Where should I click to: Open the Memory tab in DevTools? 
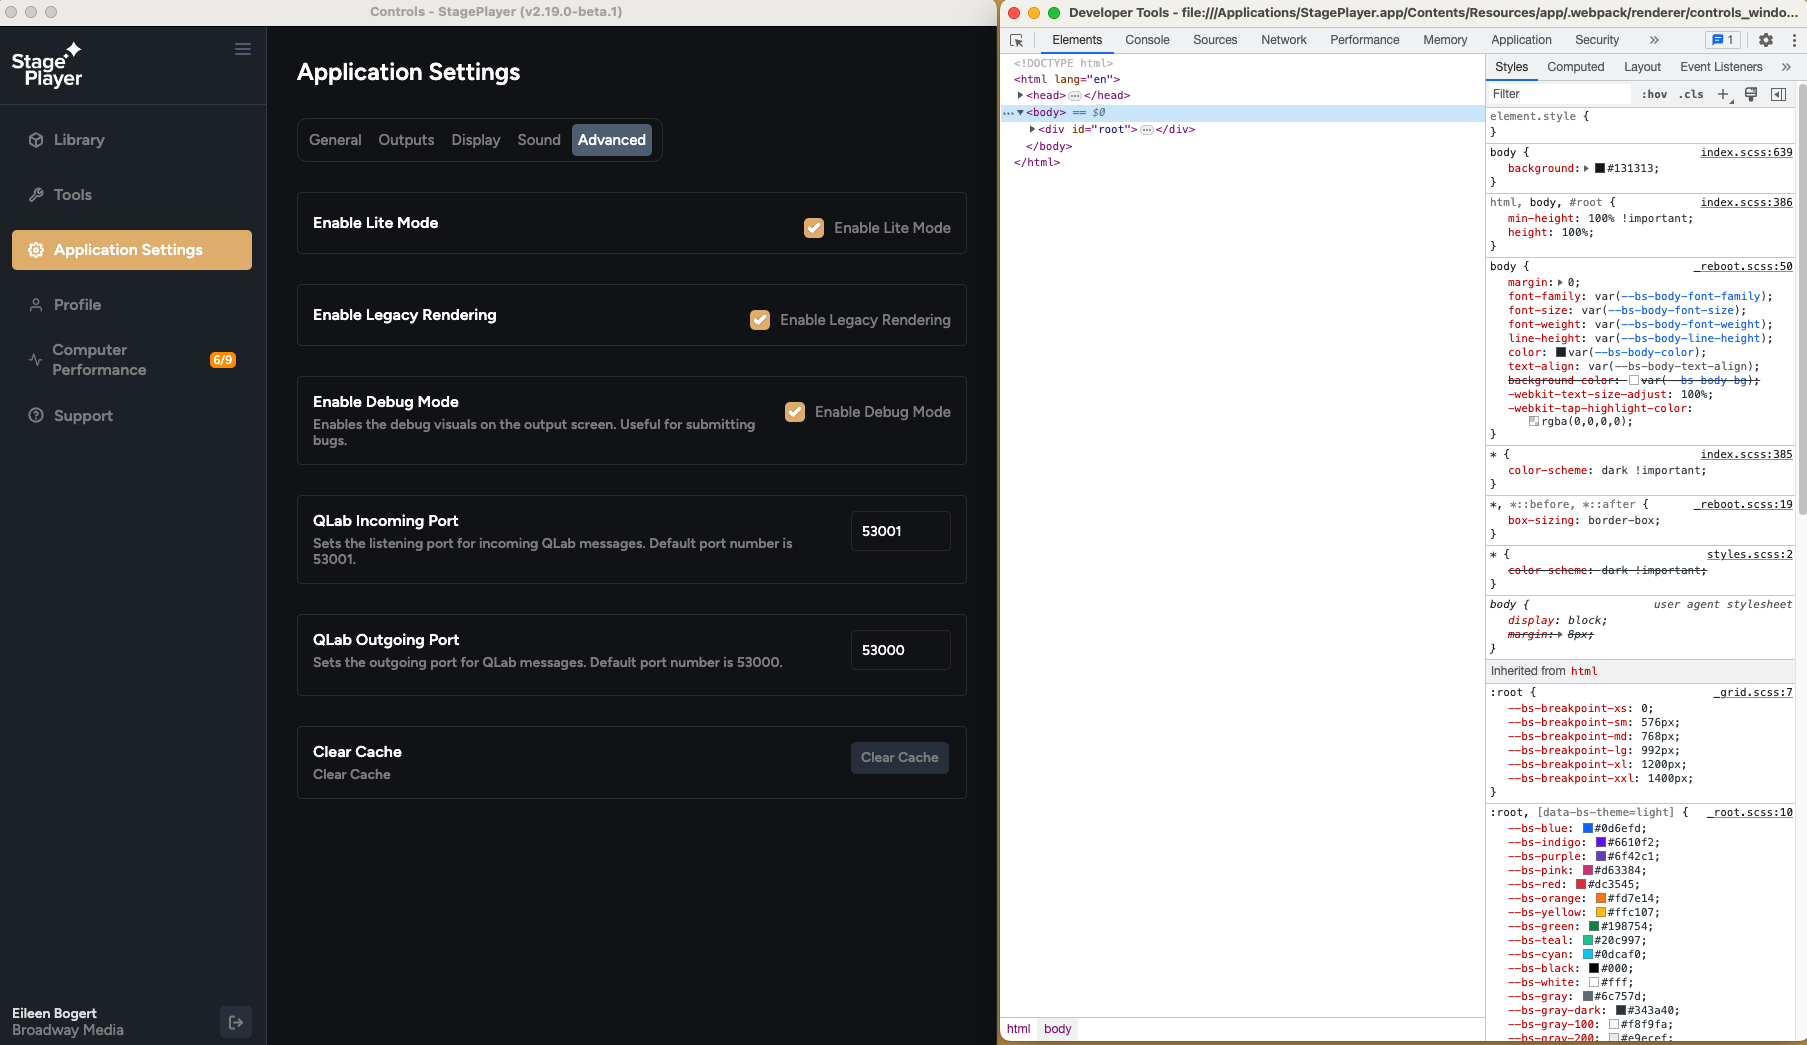point(1445,40)
